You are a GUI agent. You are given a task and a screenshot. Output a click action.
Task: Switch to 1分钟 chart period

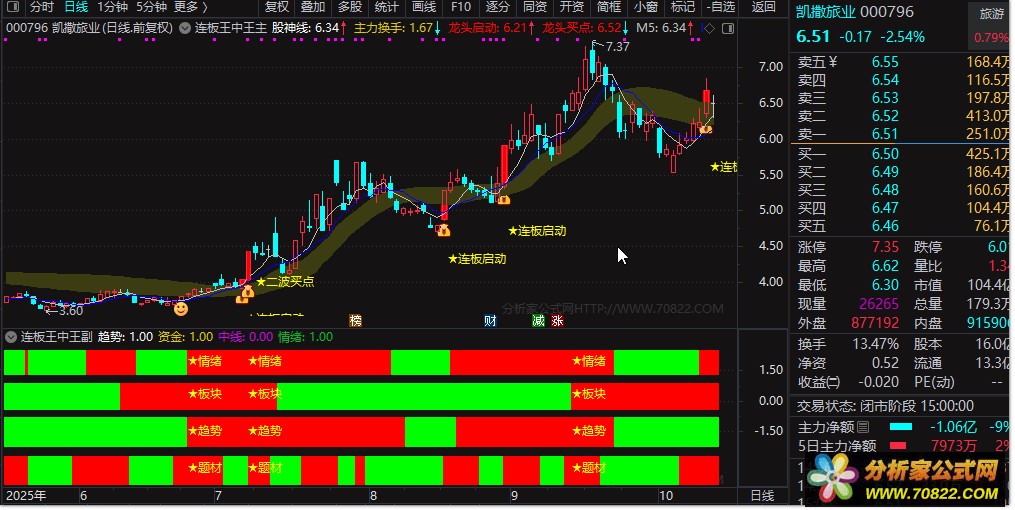pos(112,7)
